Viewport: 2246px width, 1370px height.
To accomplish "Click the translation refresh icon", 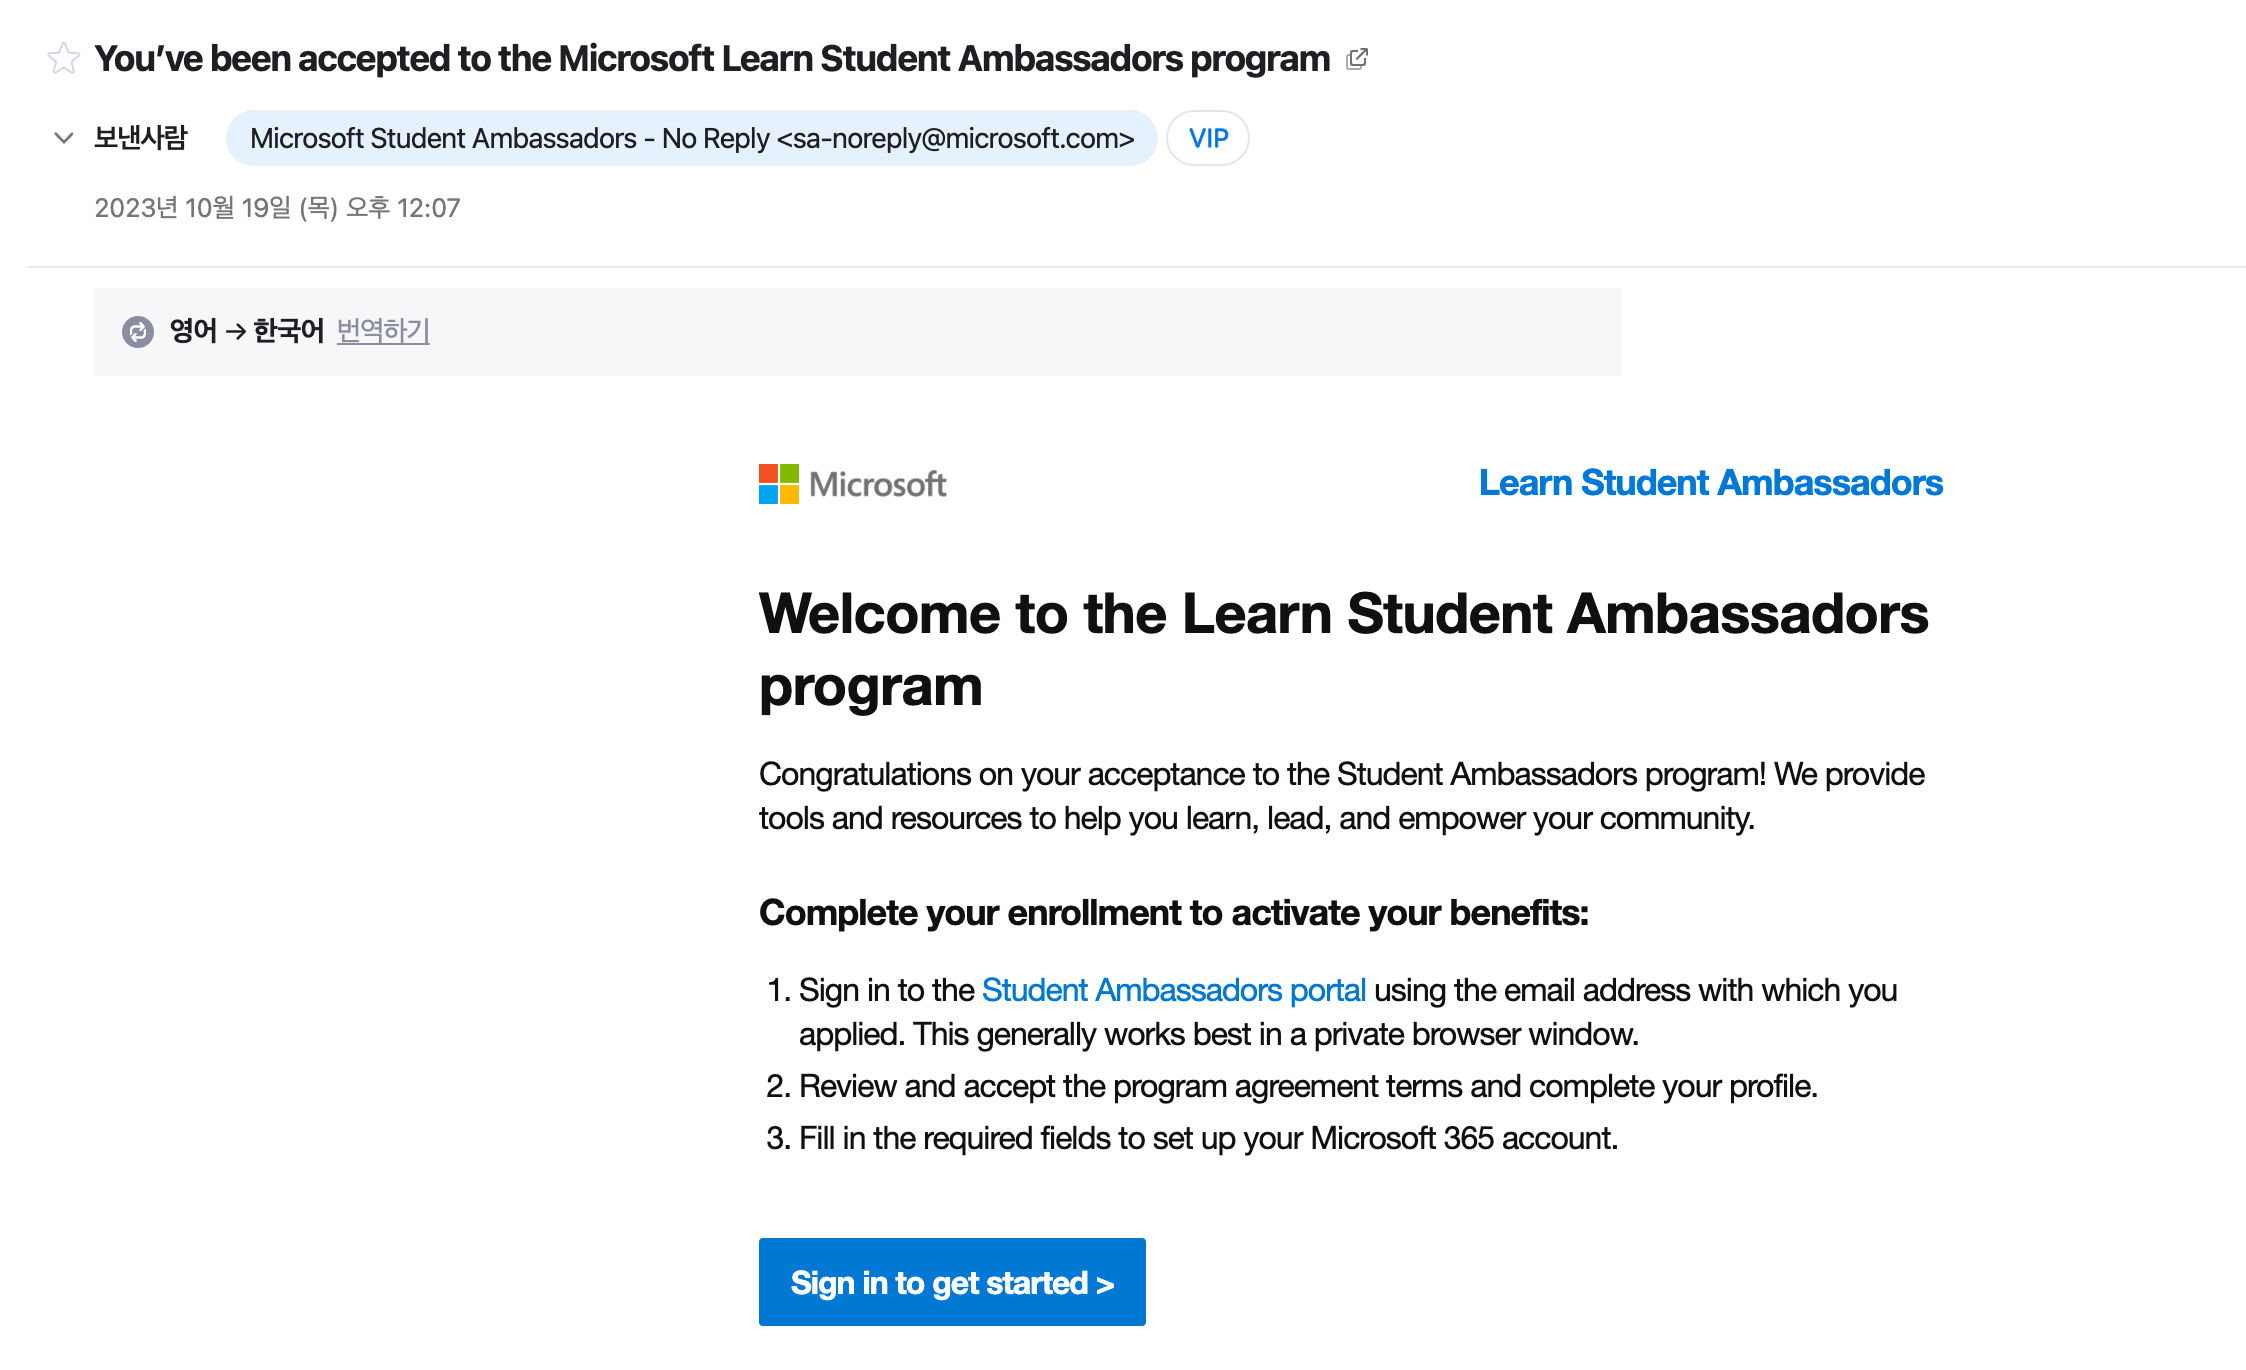I will coord(138,331).
